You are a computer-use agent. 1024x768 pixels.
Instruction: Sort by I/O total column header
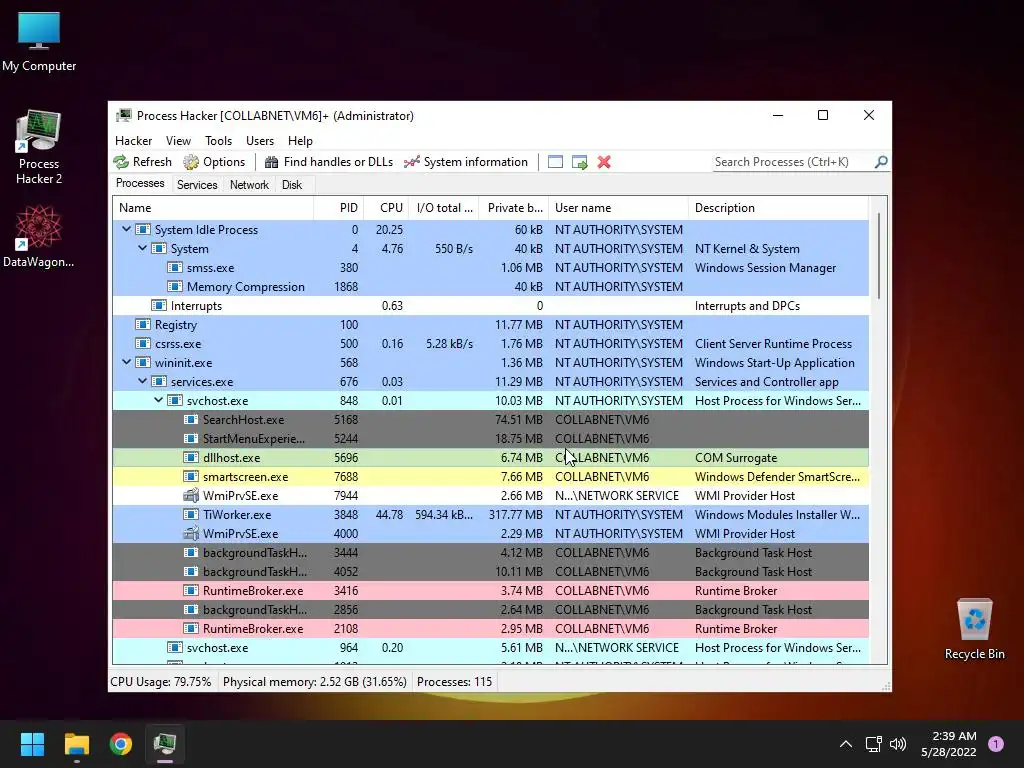[443, 208]
